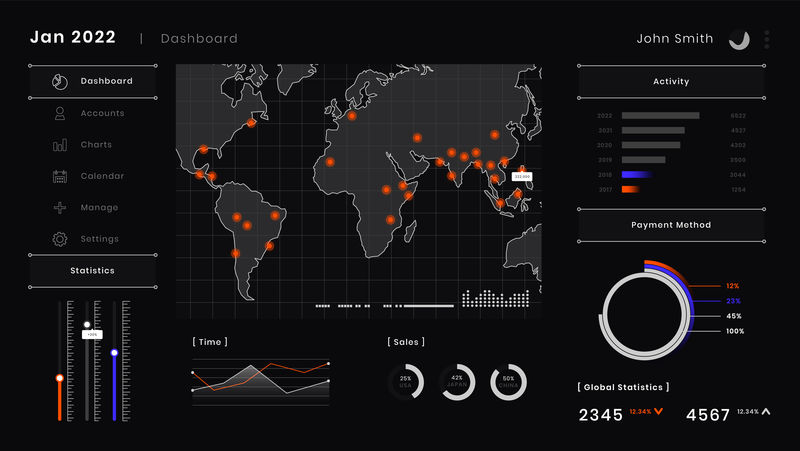The width and height of the screenshot is (800, 451).
Task: Click the Dashboard pie chart icon
Action: tap(59, 81)
